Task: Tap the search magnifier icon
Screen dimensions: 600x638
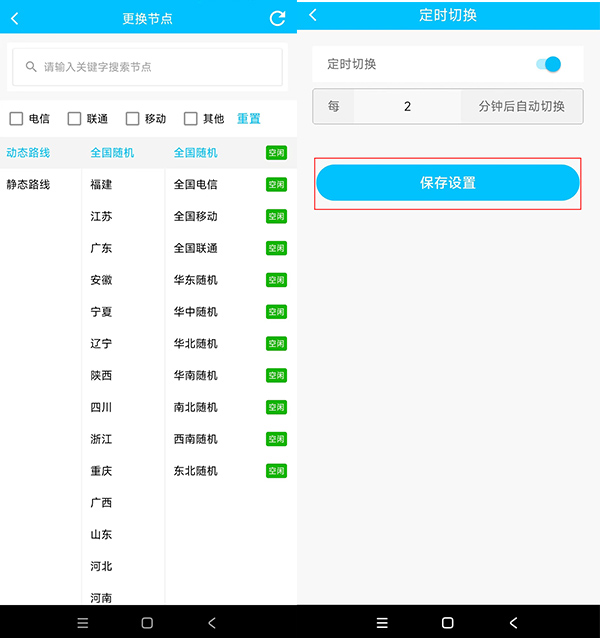Action: [x=32, y=67]
